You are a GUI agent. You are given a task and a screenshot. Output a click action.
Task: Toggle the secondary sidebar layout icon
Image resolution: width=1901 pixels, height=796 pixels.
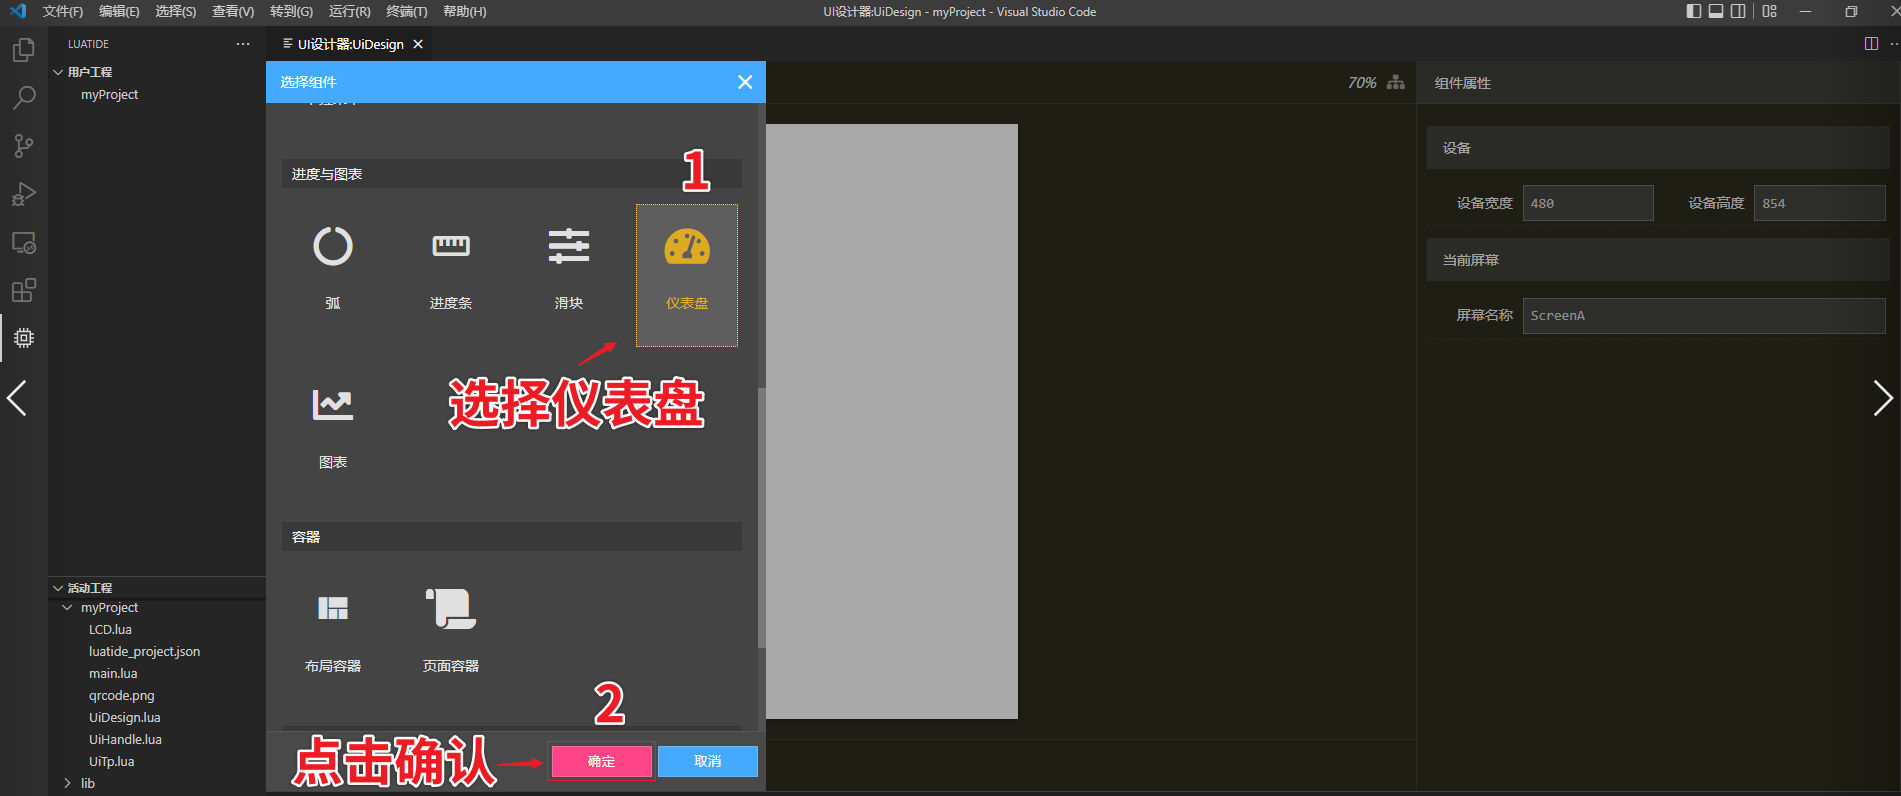click(1738, 11)
